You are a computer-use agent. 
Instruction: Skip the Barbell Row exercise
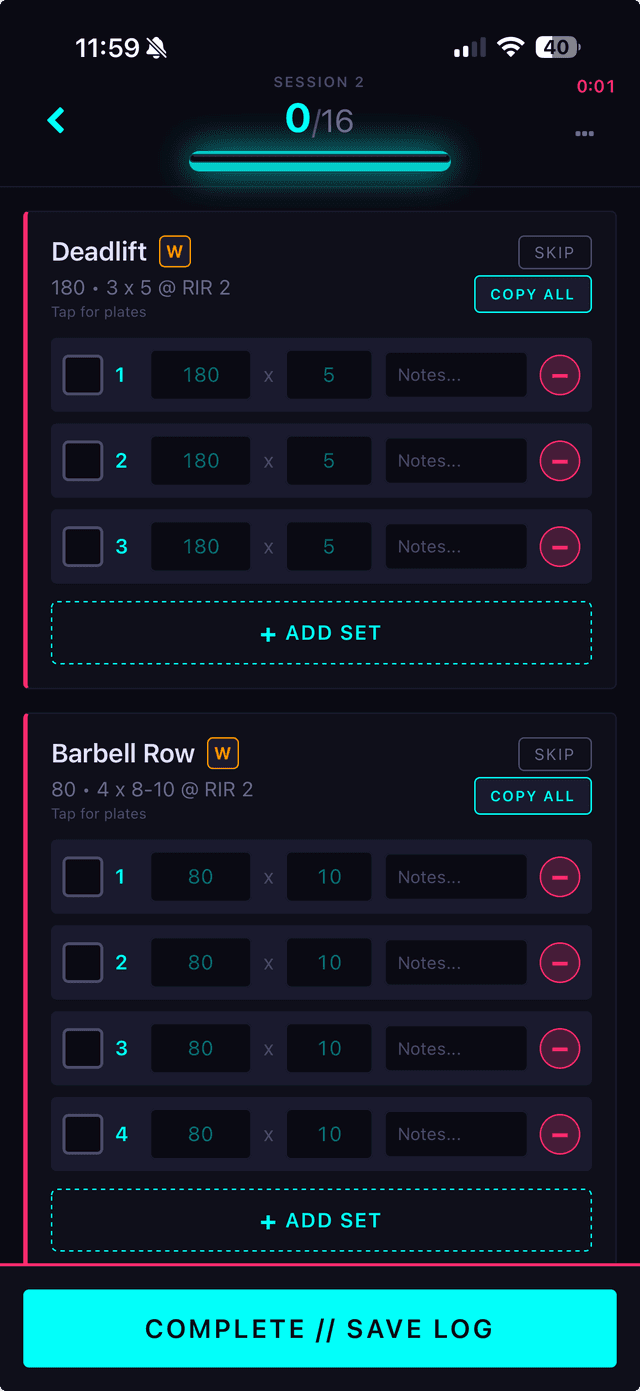tap(555, 753)
